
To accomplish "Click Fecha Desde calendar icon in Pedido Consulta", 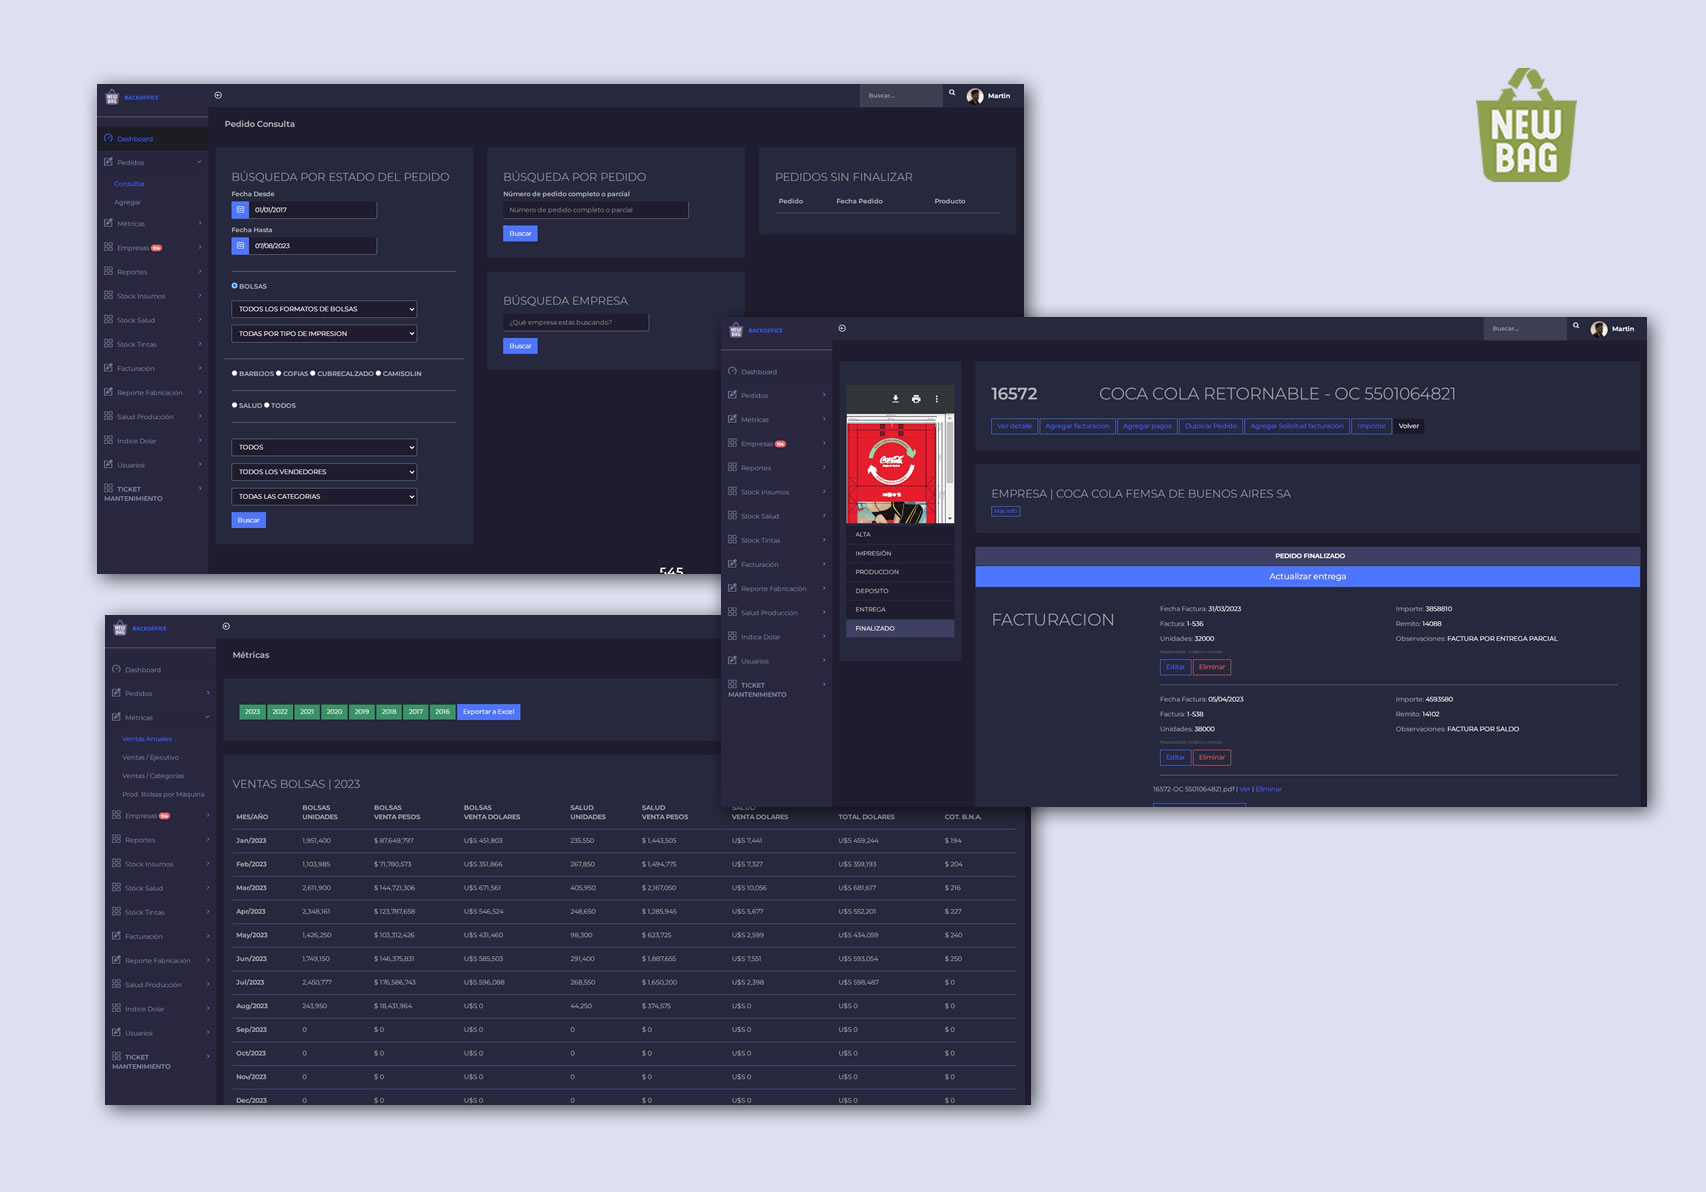I will tap(240, 210).
